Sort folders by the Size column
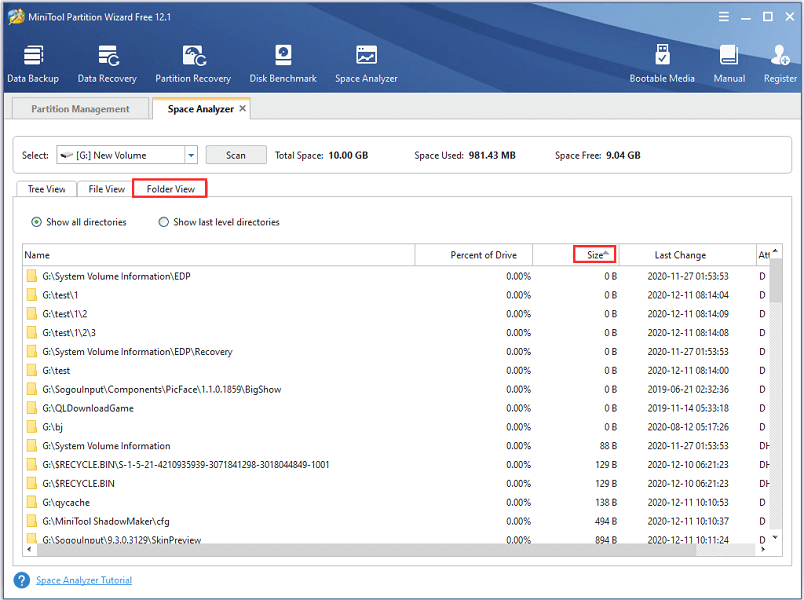 pyautogui.click(x=597, y=255)
